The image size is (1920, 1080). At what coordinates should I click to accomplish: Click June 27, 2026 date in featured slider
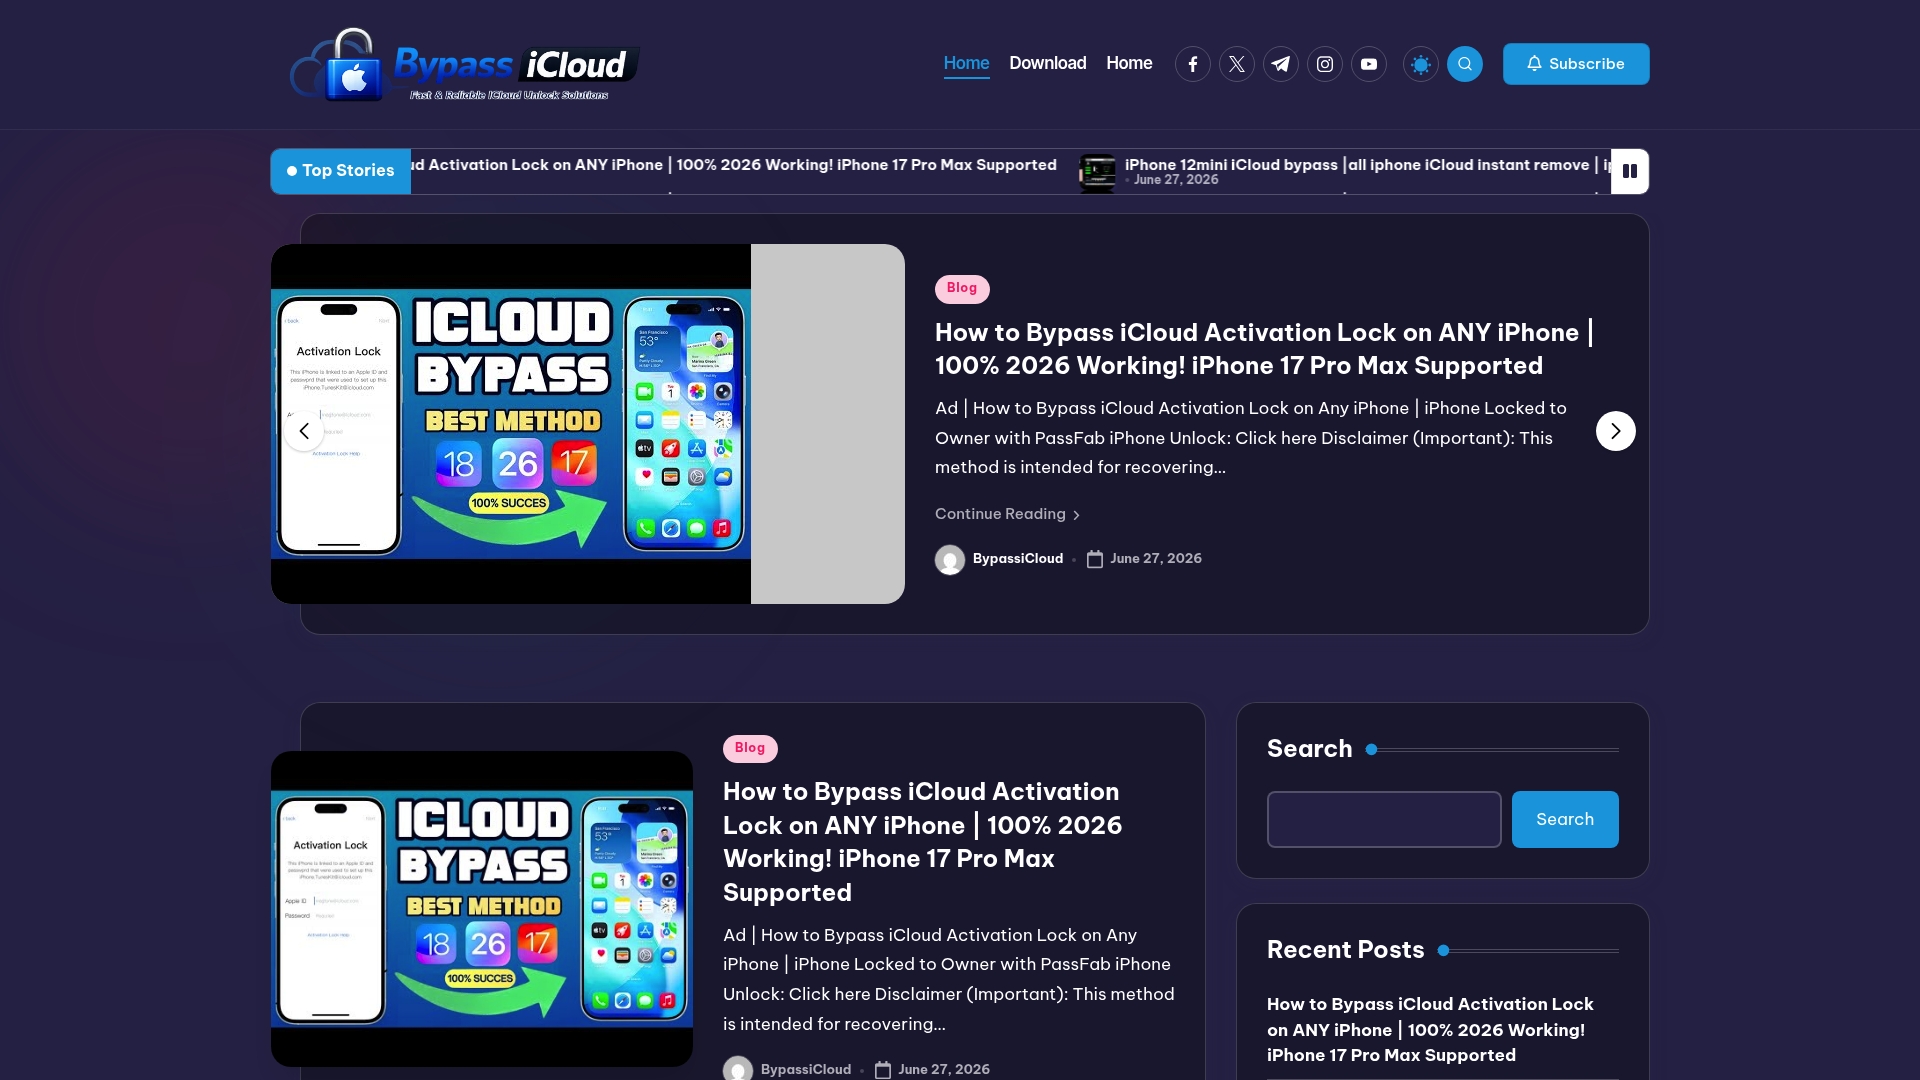coord(1155,559)
